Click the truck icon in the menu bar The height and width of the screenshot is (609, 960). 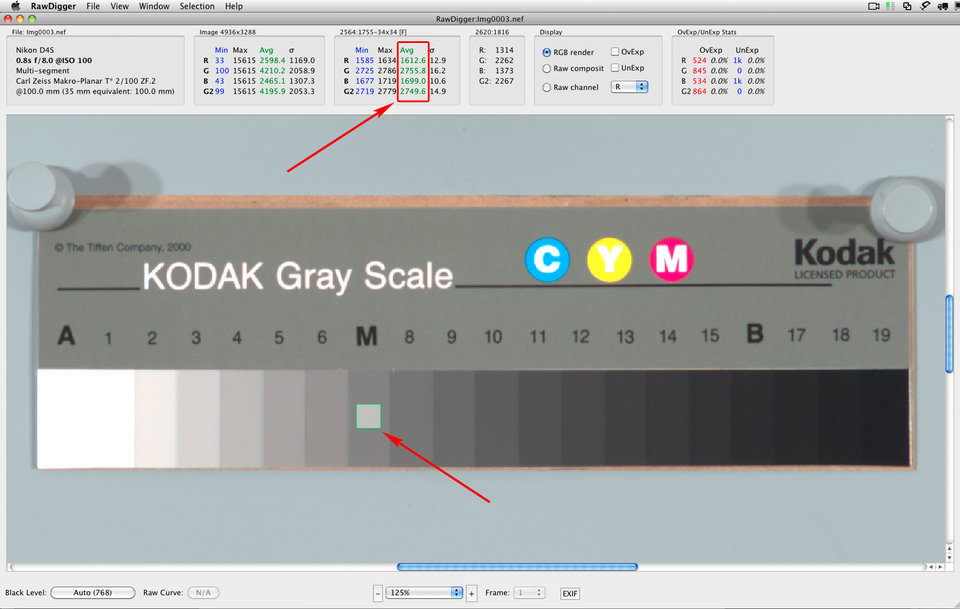[x=943, y=6]
